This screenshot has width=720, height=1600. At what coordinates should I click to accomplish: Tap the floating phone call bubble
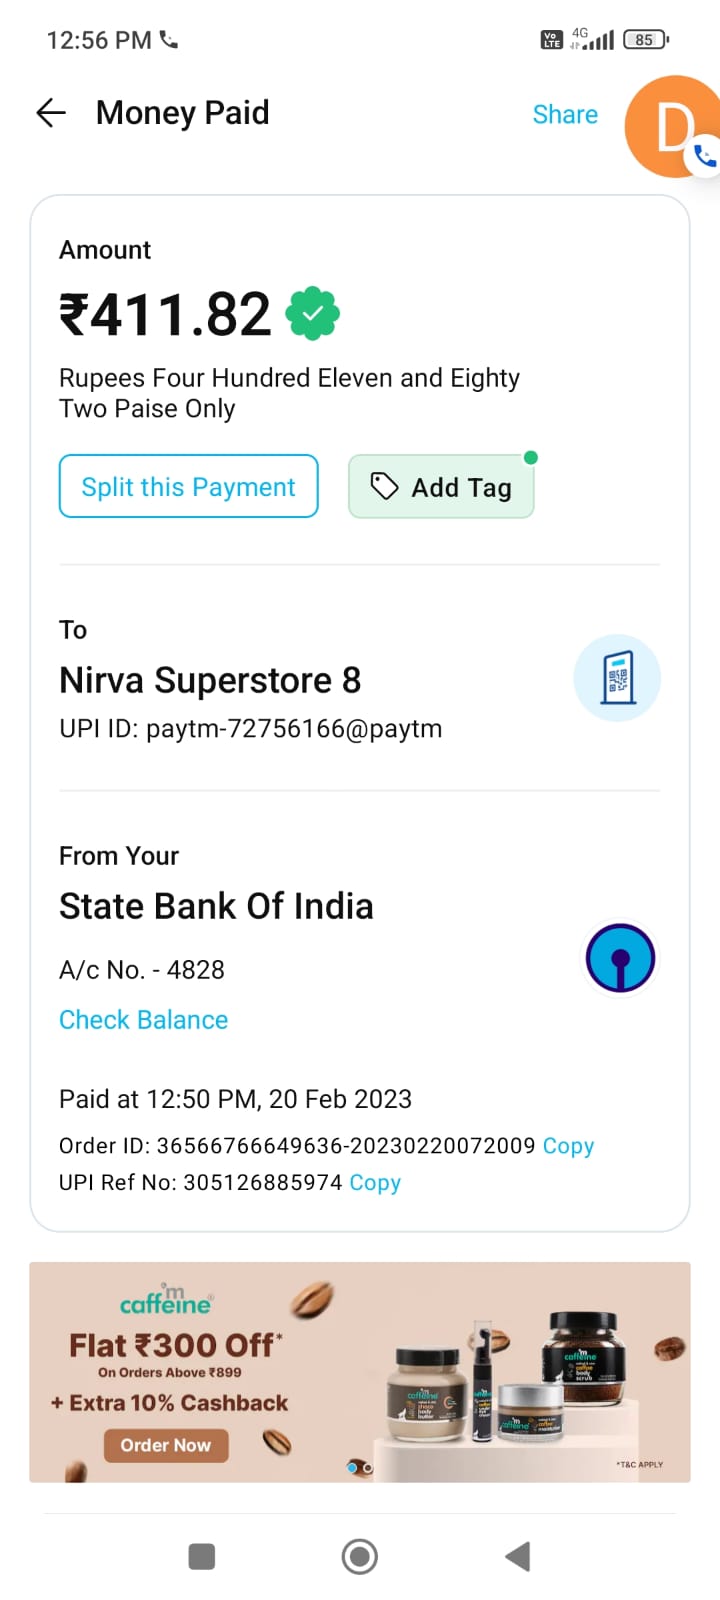pyautogui.click(x=706, y=156)
